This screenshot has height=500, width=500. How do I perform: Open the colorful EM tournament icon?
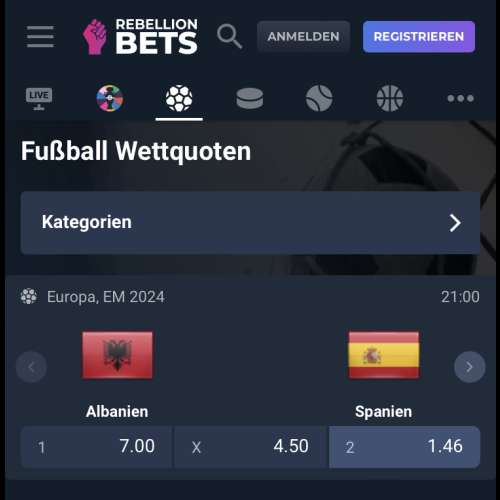tap(110, 98)
